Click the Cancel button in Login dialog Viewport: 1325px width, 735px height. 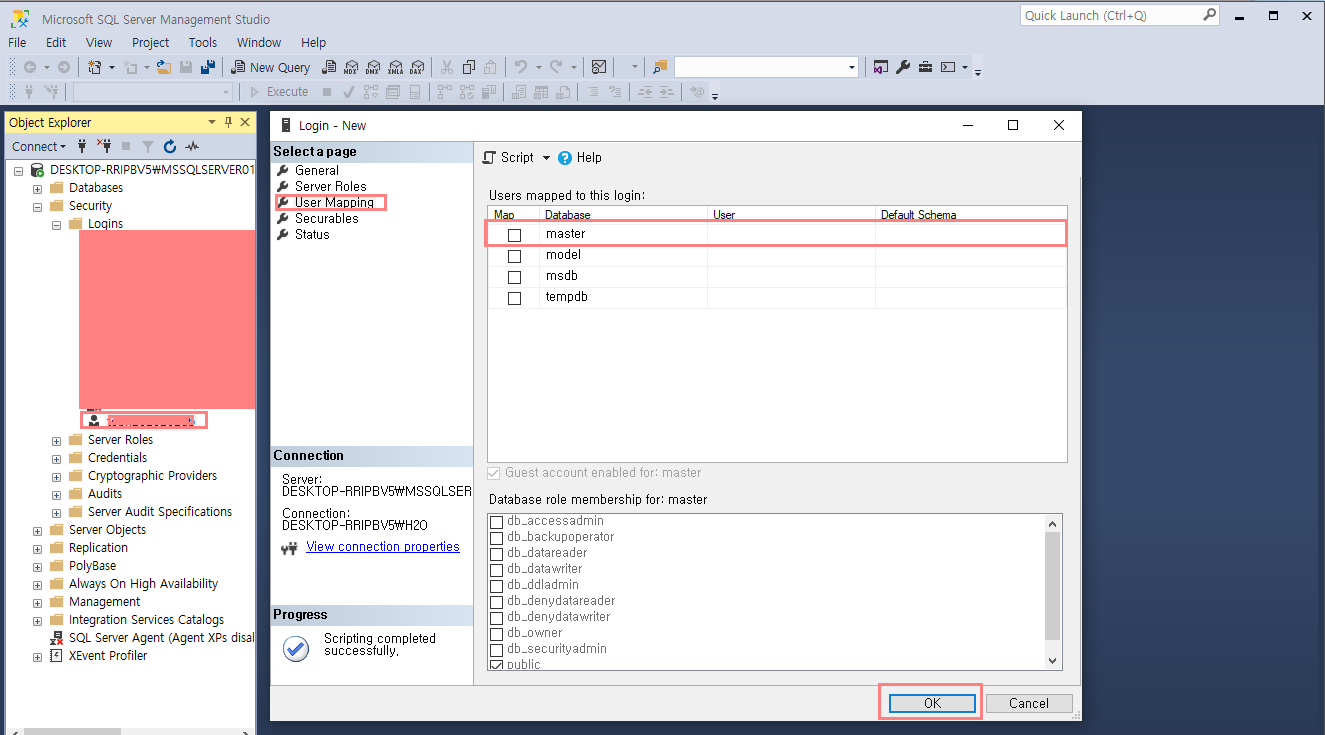point(1029,703)
